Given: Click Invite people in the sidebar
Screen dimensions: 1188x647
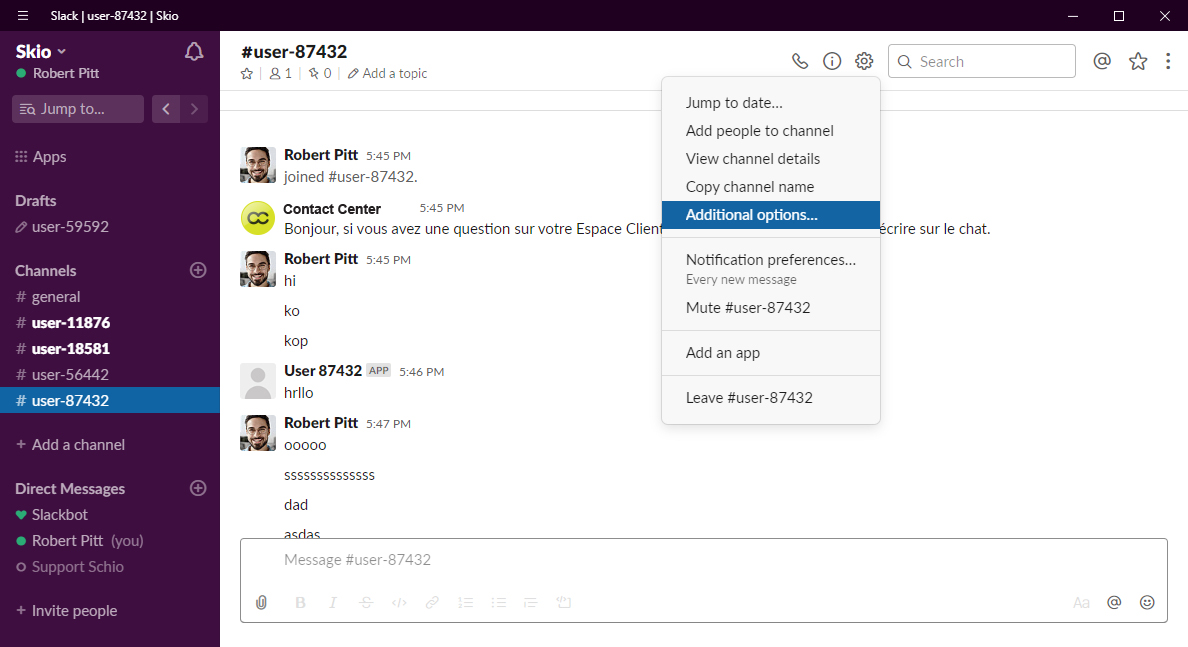Looking at the screenshot, I should coord(67,611).
